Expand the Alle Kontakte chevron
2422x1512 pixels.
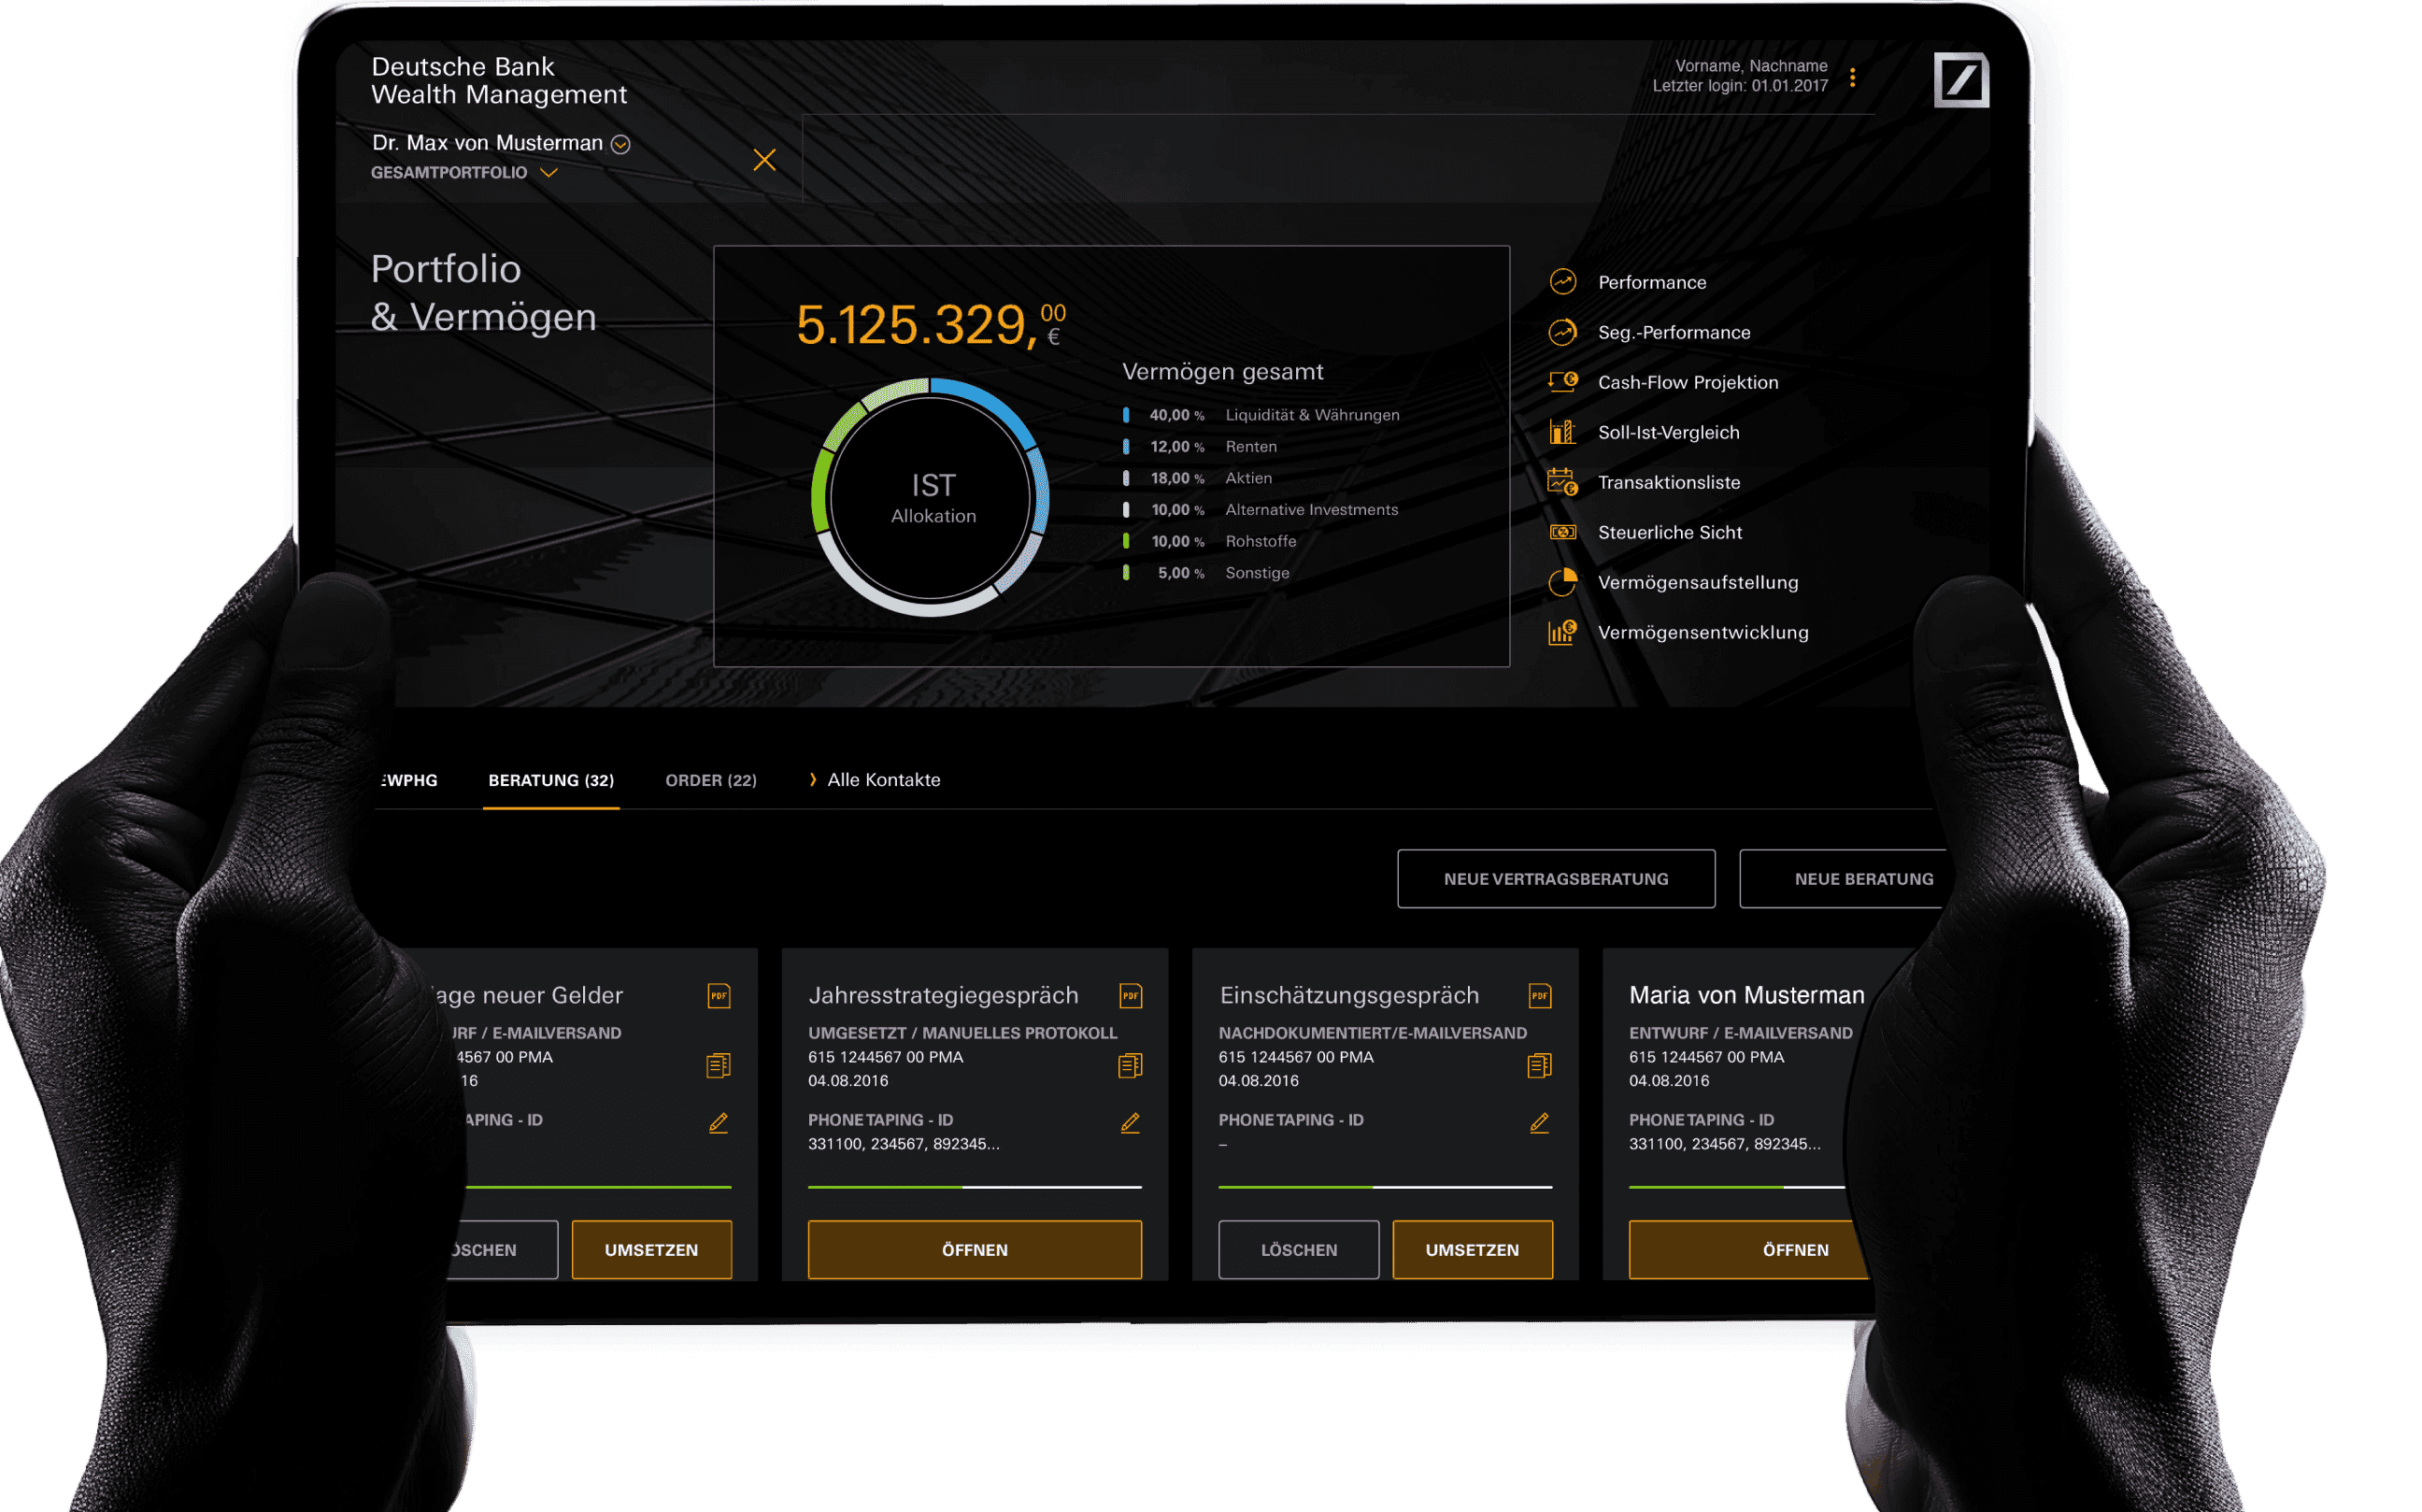point(812,779)
